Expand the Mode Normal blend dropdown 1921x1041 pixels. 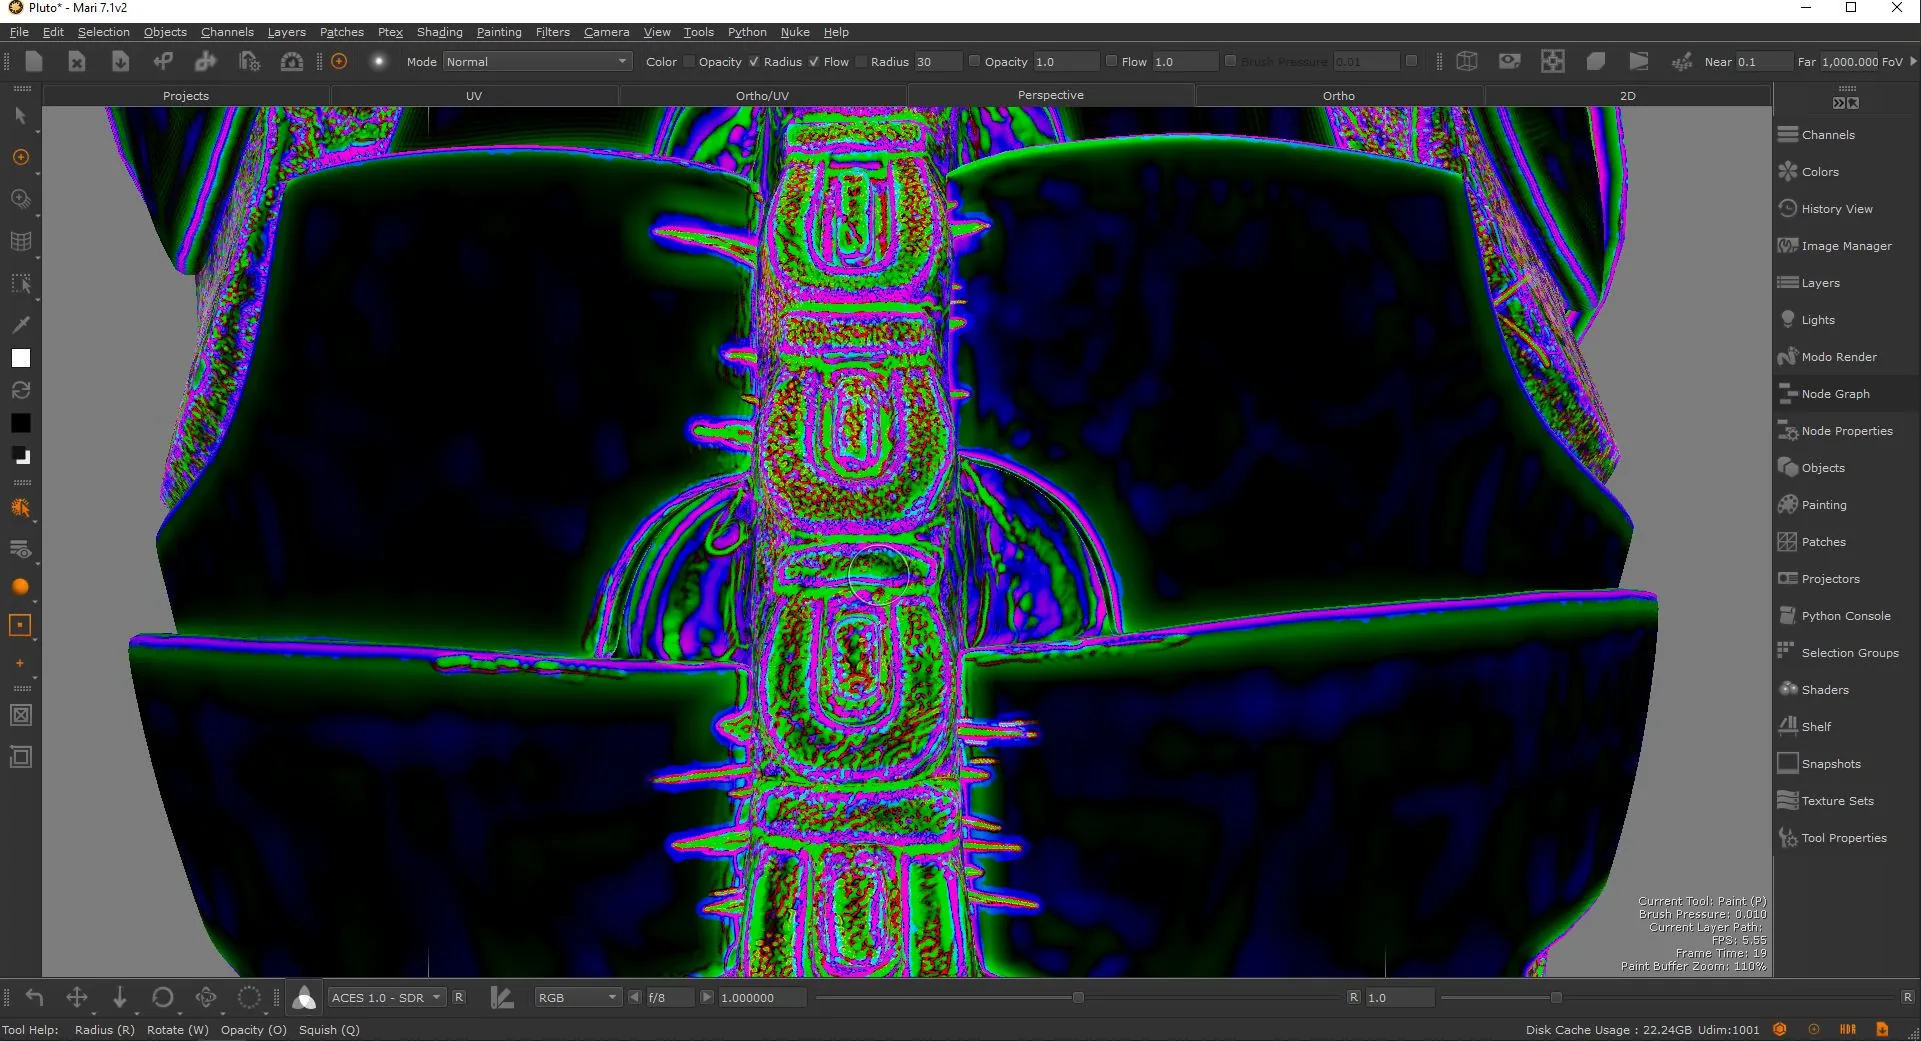(537, 62)
